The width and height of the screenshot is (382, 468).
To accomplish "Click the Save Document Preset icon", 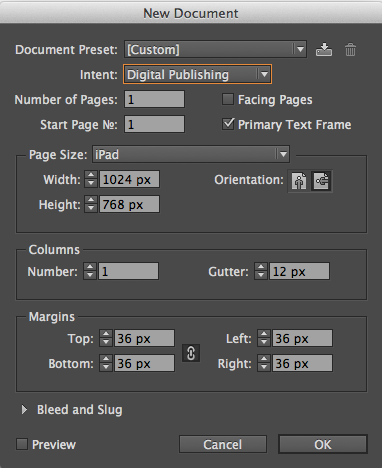I will [324, 50].
